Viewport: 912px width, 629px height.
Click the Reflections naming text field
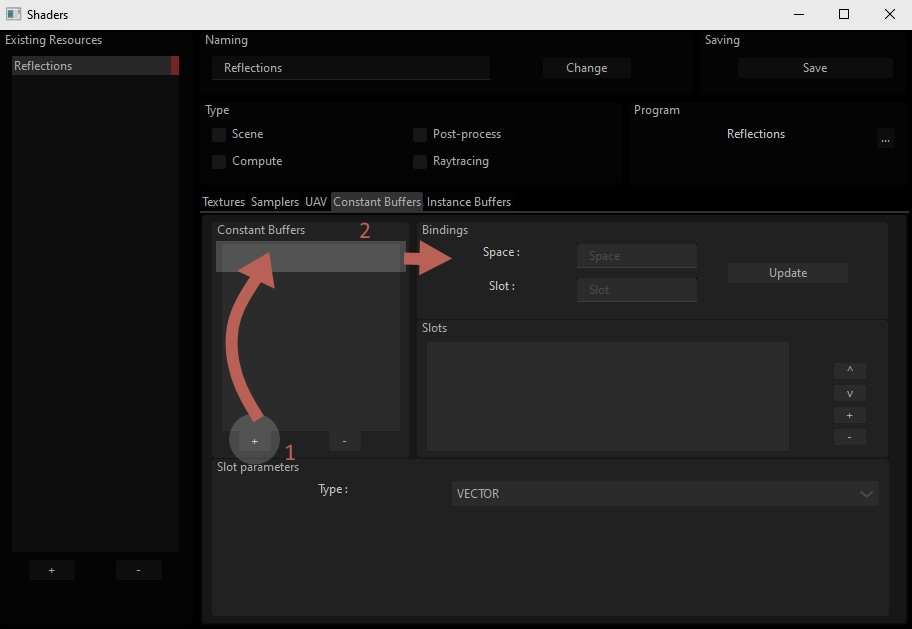point(351,68)
